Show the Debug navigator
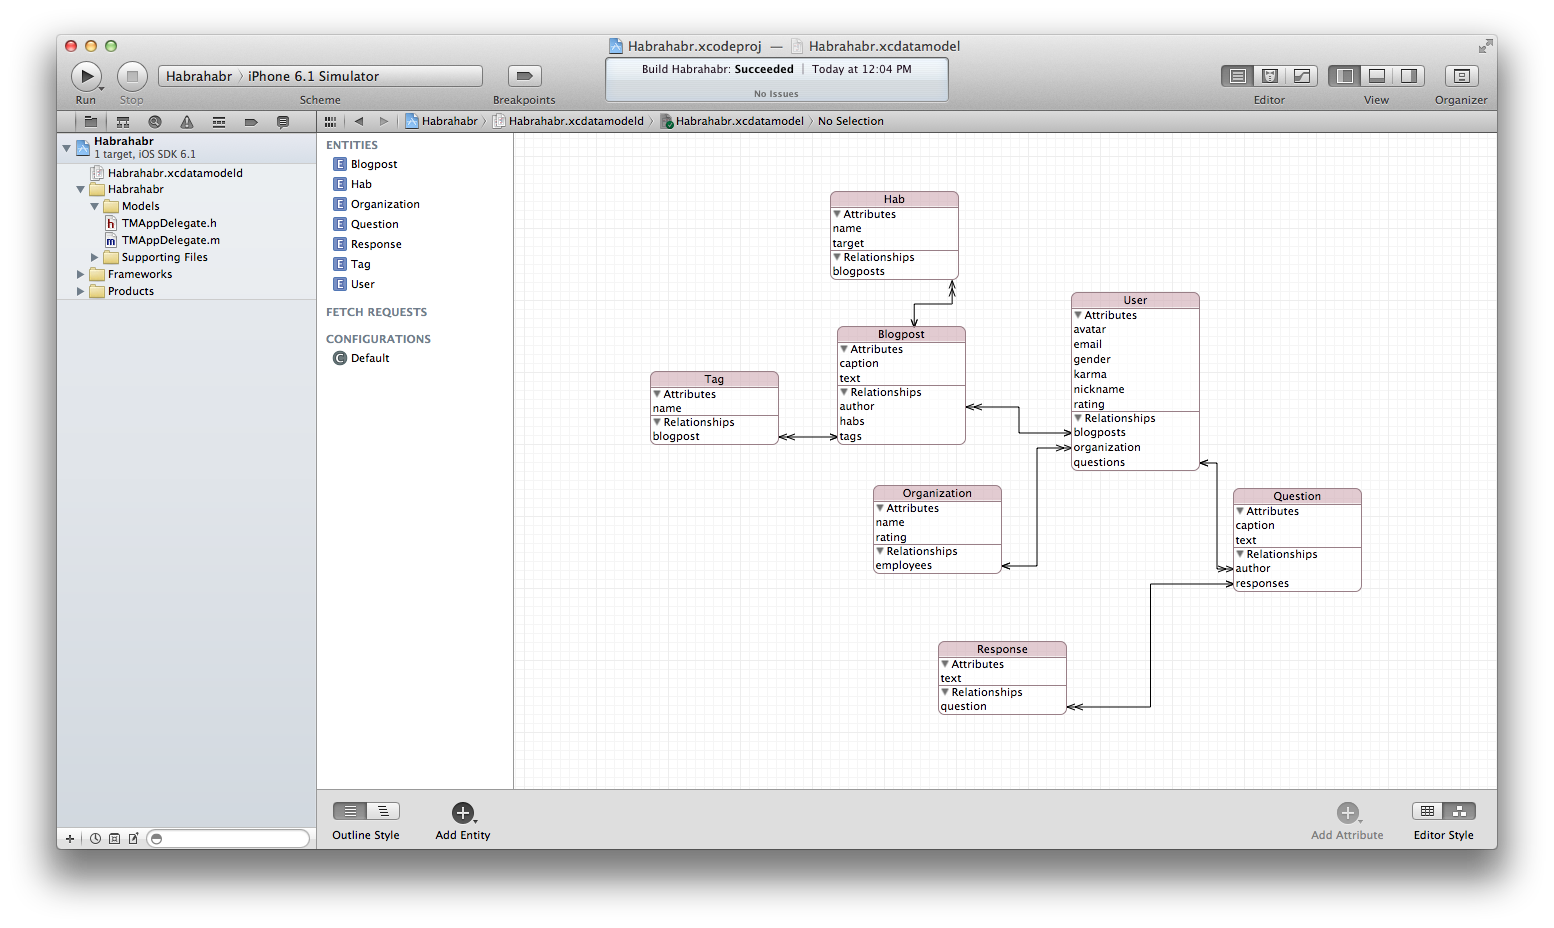The width and height of the screenshot is (1554, 928). (x=219, y=122)
